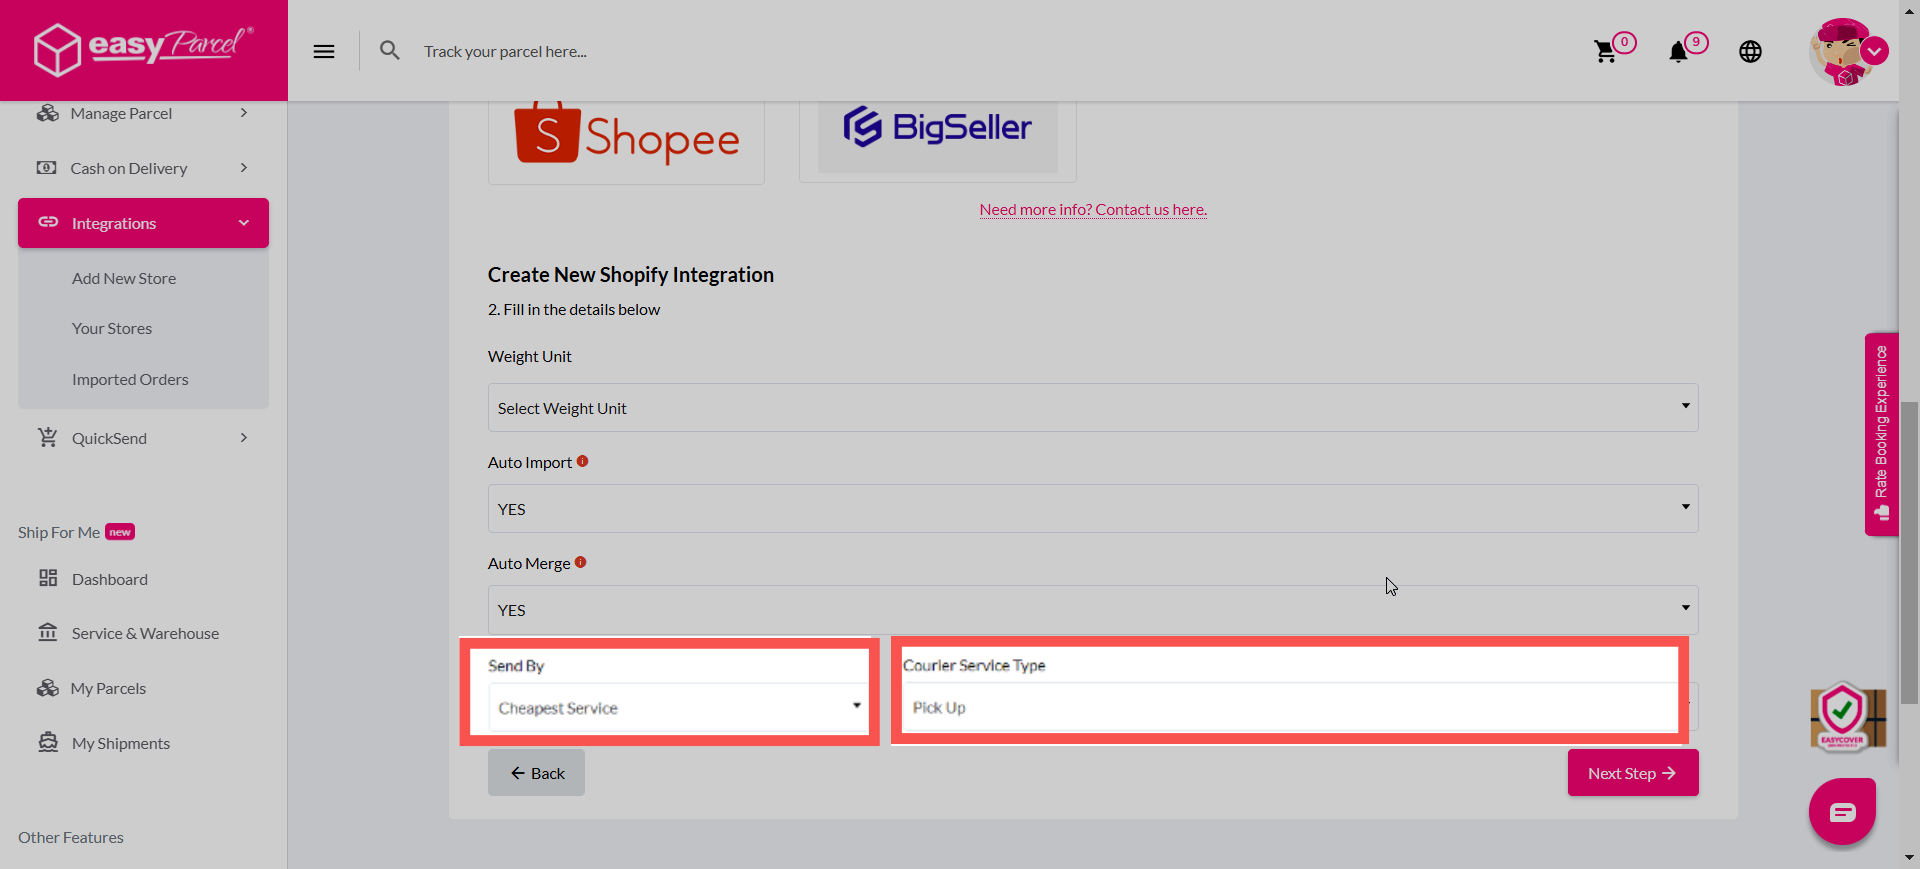
Task: Open My Shipments page
Action: point(121,743)
